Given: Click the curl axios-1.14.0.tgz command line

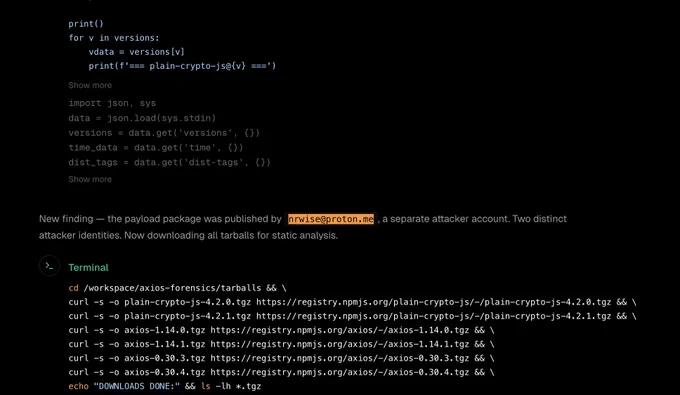Looking at the screenshot, I should tap(281, 330).
